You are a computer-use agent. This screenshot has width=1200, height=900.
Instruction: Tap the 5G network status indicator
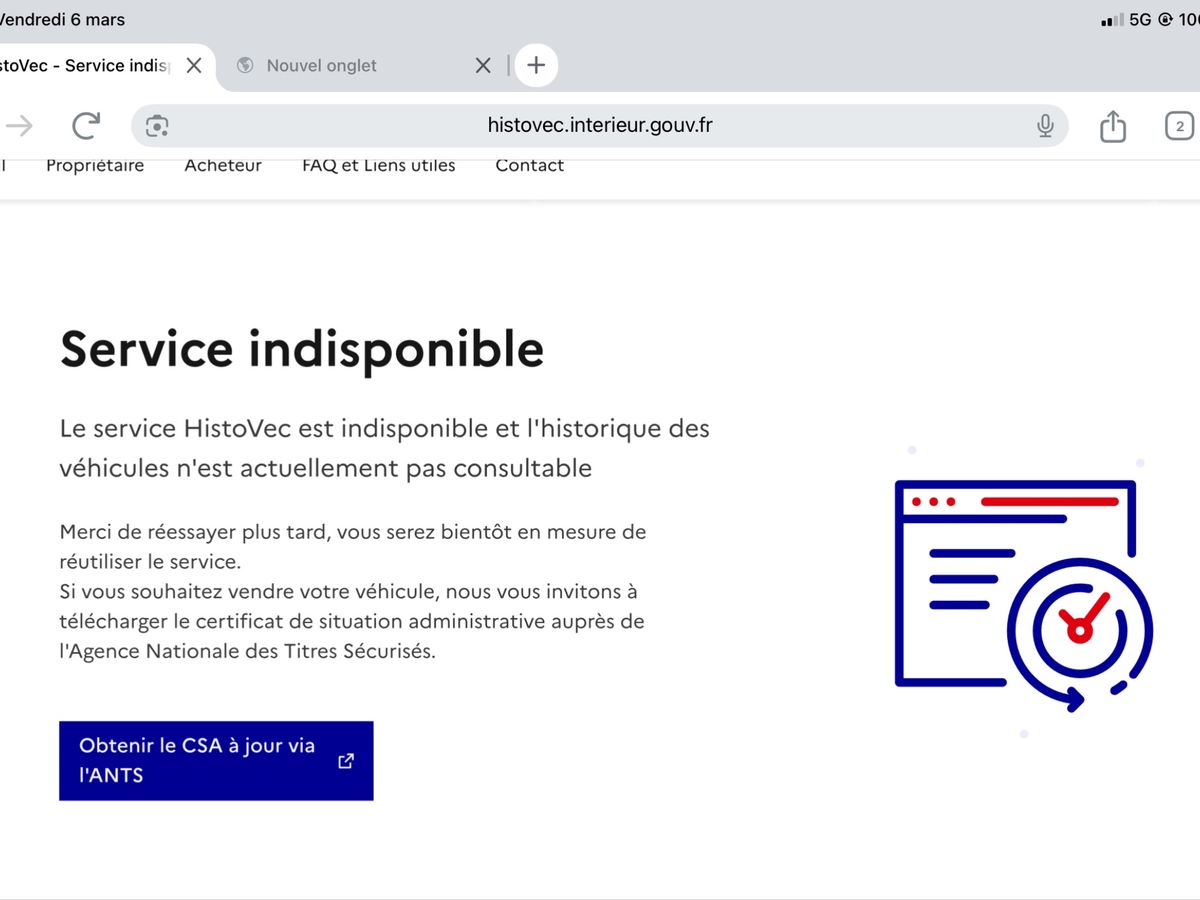pos(1140,20)
